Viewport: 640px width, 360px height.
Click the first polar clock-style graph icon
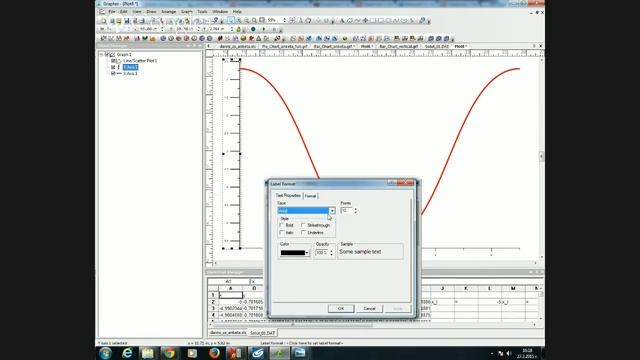pyautogui.click(x=163, y=38)
